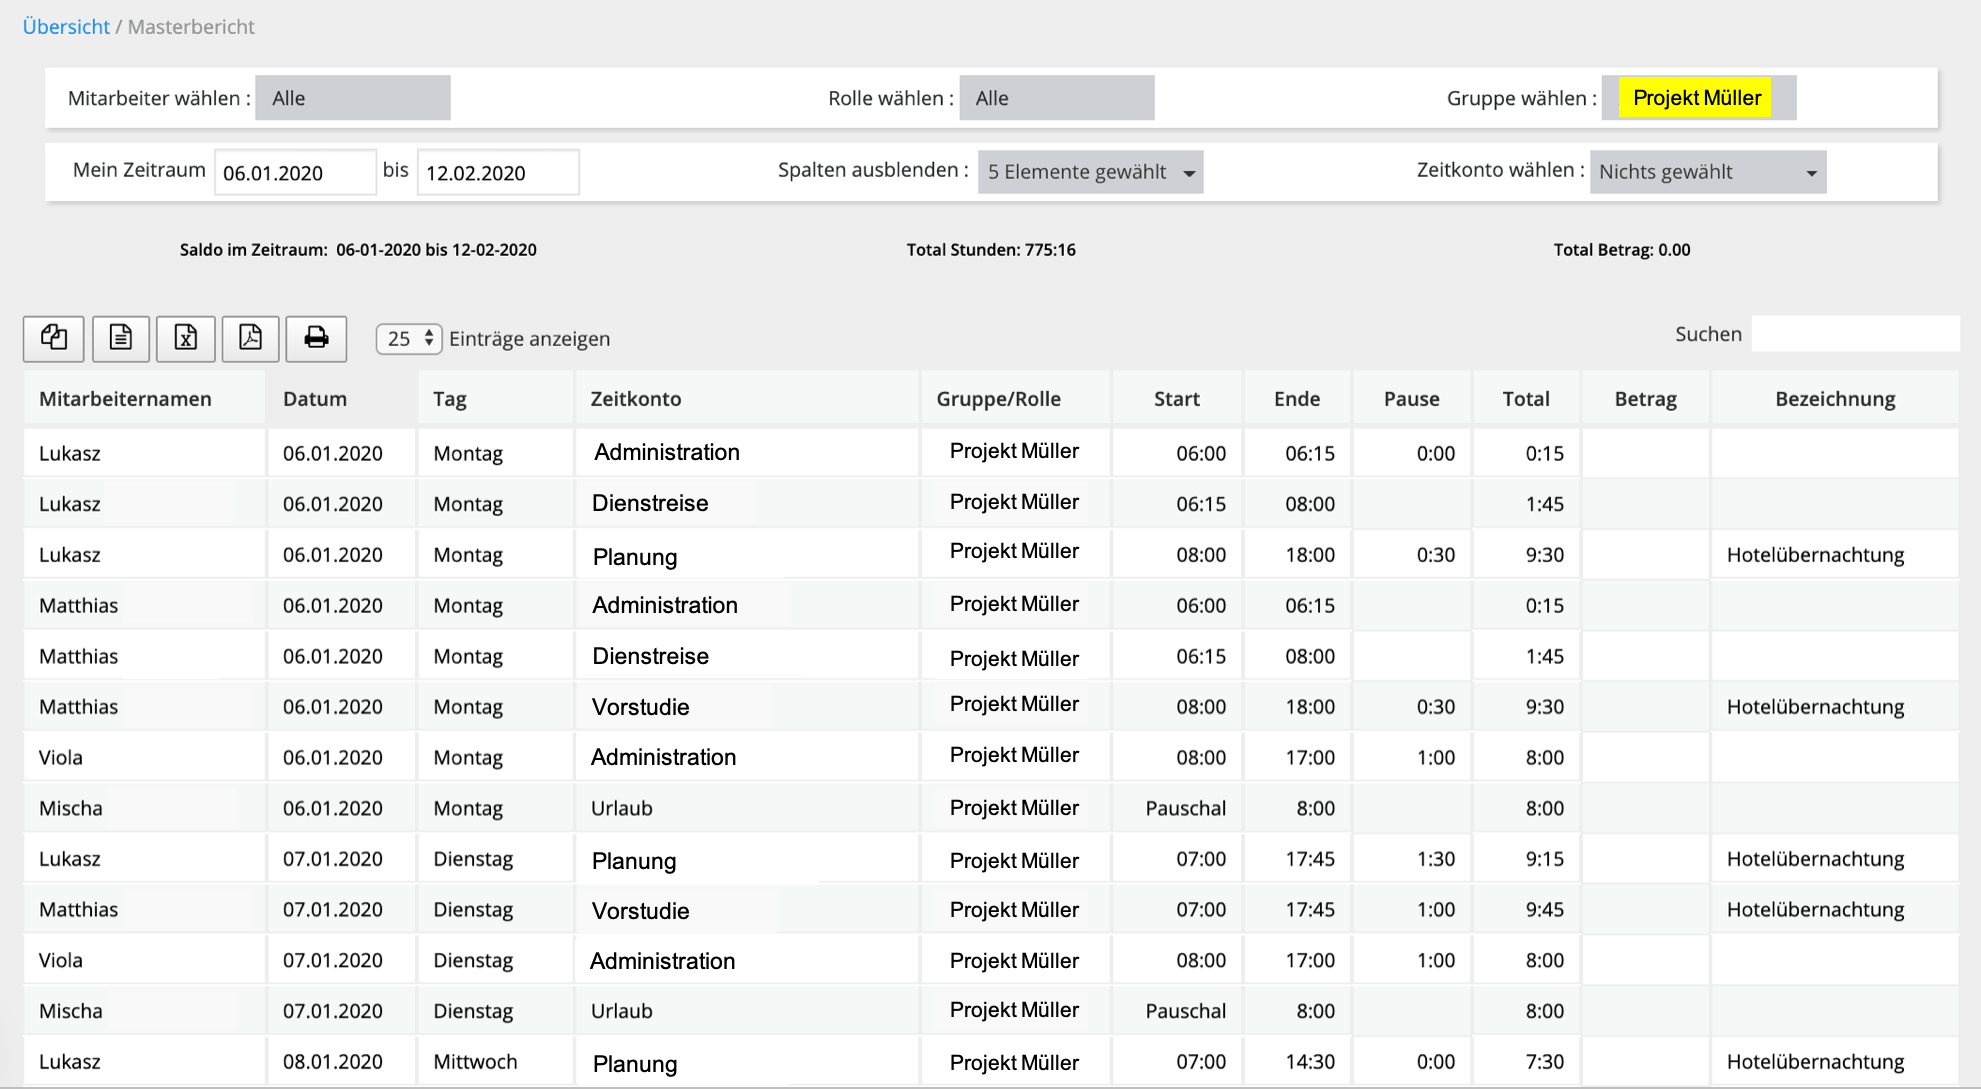Open Rolle wählen selector showing Alle
Image resolution: width=1981 pixels, height=1089 pixels.
click(1056, 98)
